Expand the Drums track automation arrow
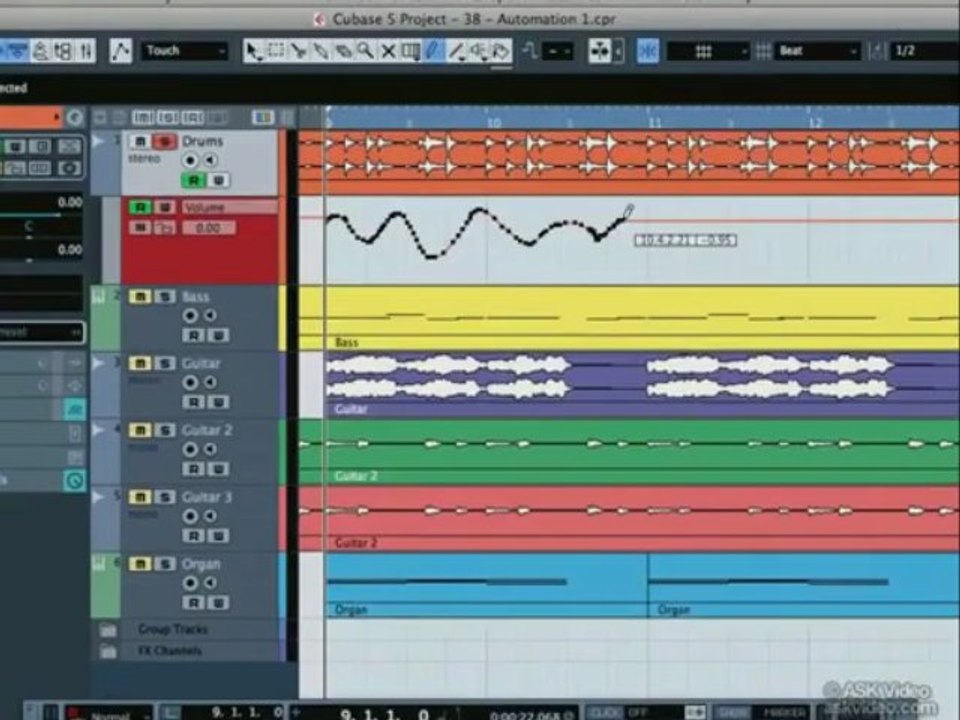This screenshot has height=720, width=960. click(98, 141)
